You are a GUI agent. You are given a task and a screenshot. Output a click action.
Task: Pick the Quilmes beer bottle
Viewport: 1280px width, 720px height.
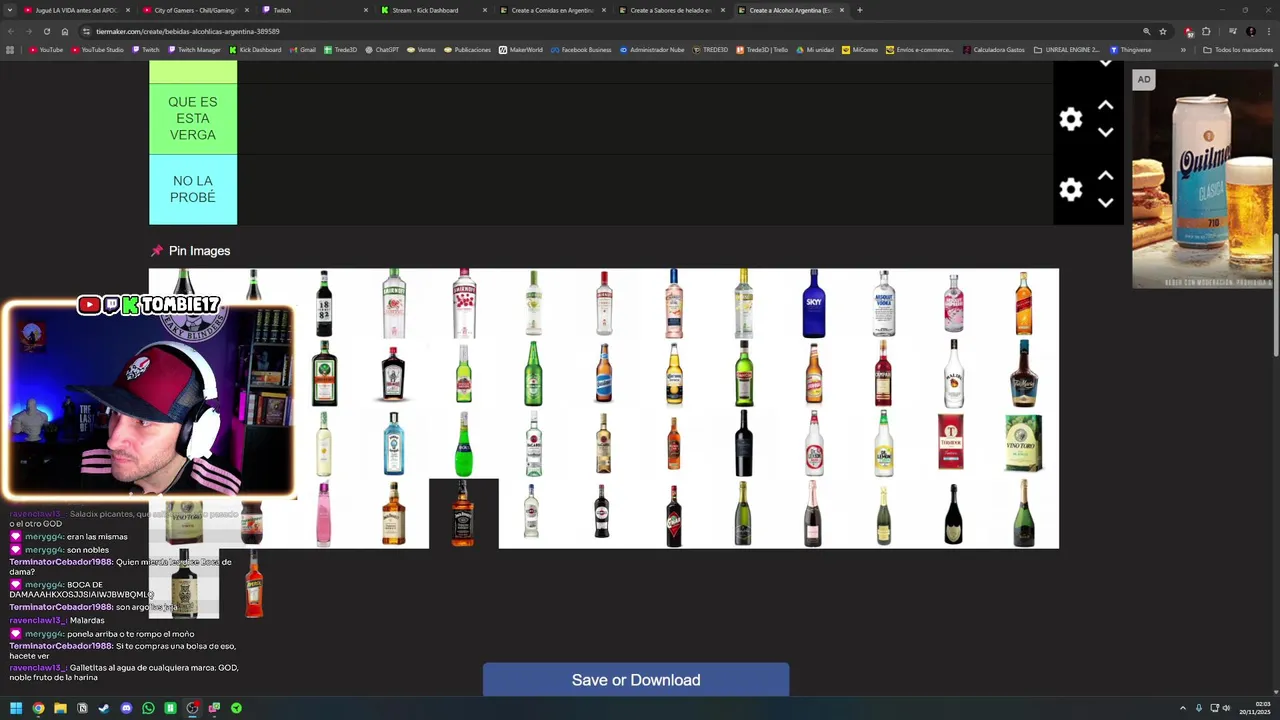tap(604, 373)
